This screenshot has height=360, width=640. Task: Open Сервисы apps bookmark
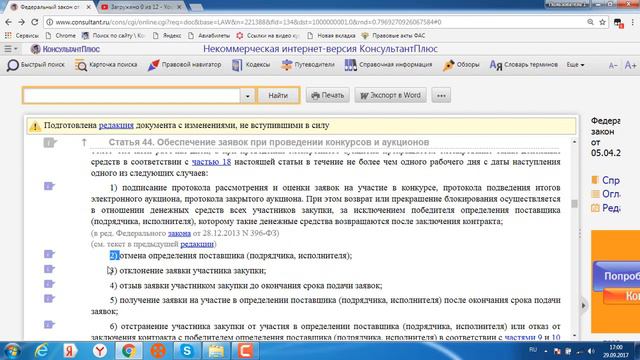tap(22, 36)
